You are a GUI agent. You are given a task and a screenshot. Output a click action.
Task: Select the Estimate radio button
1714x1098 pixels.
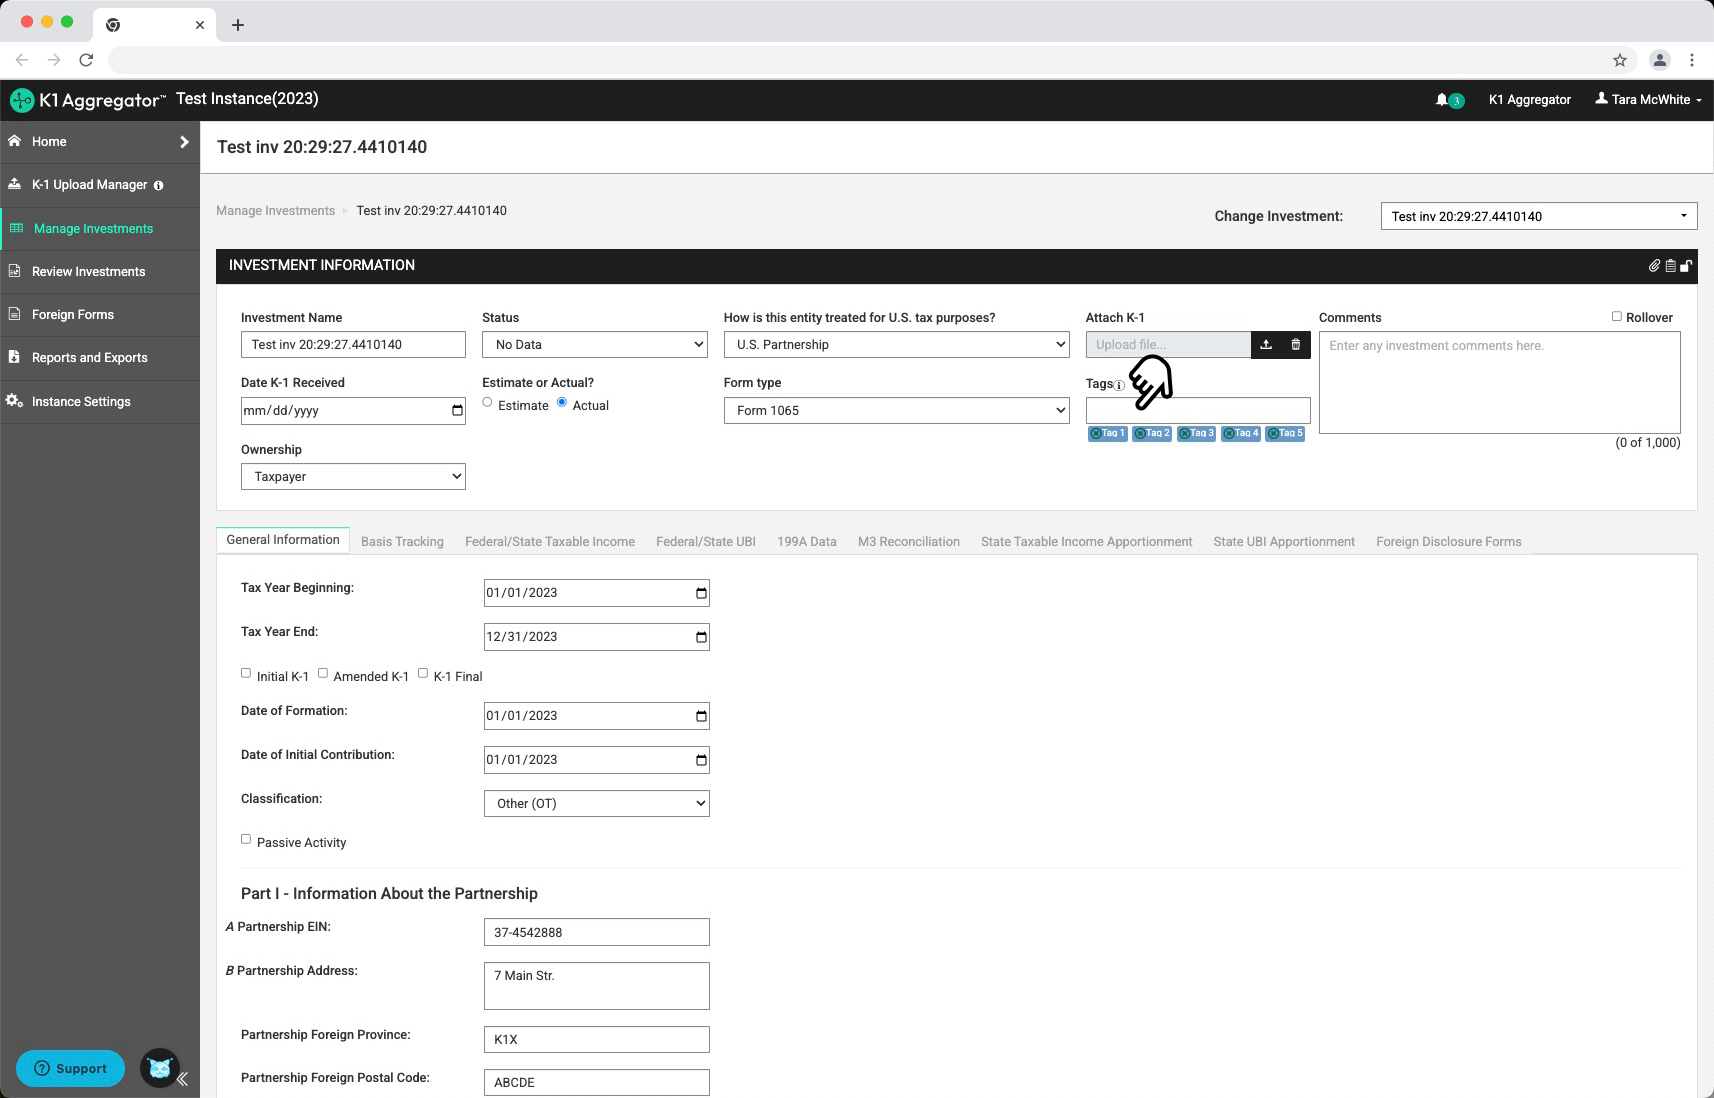click(x=487, y=402)
